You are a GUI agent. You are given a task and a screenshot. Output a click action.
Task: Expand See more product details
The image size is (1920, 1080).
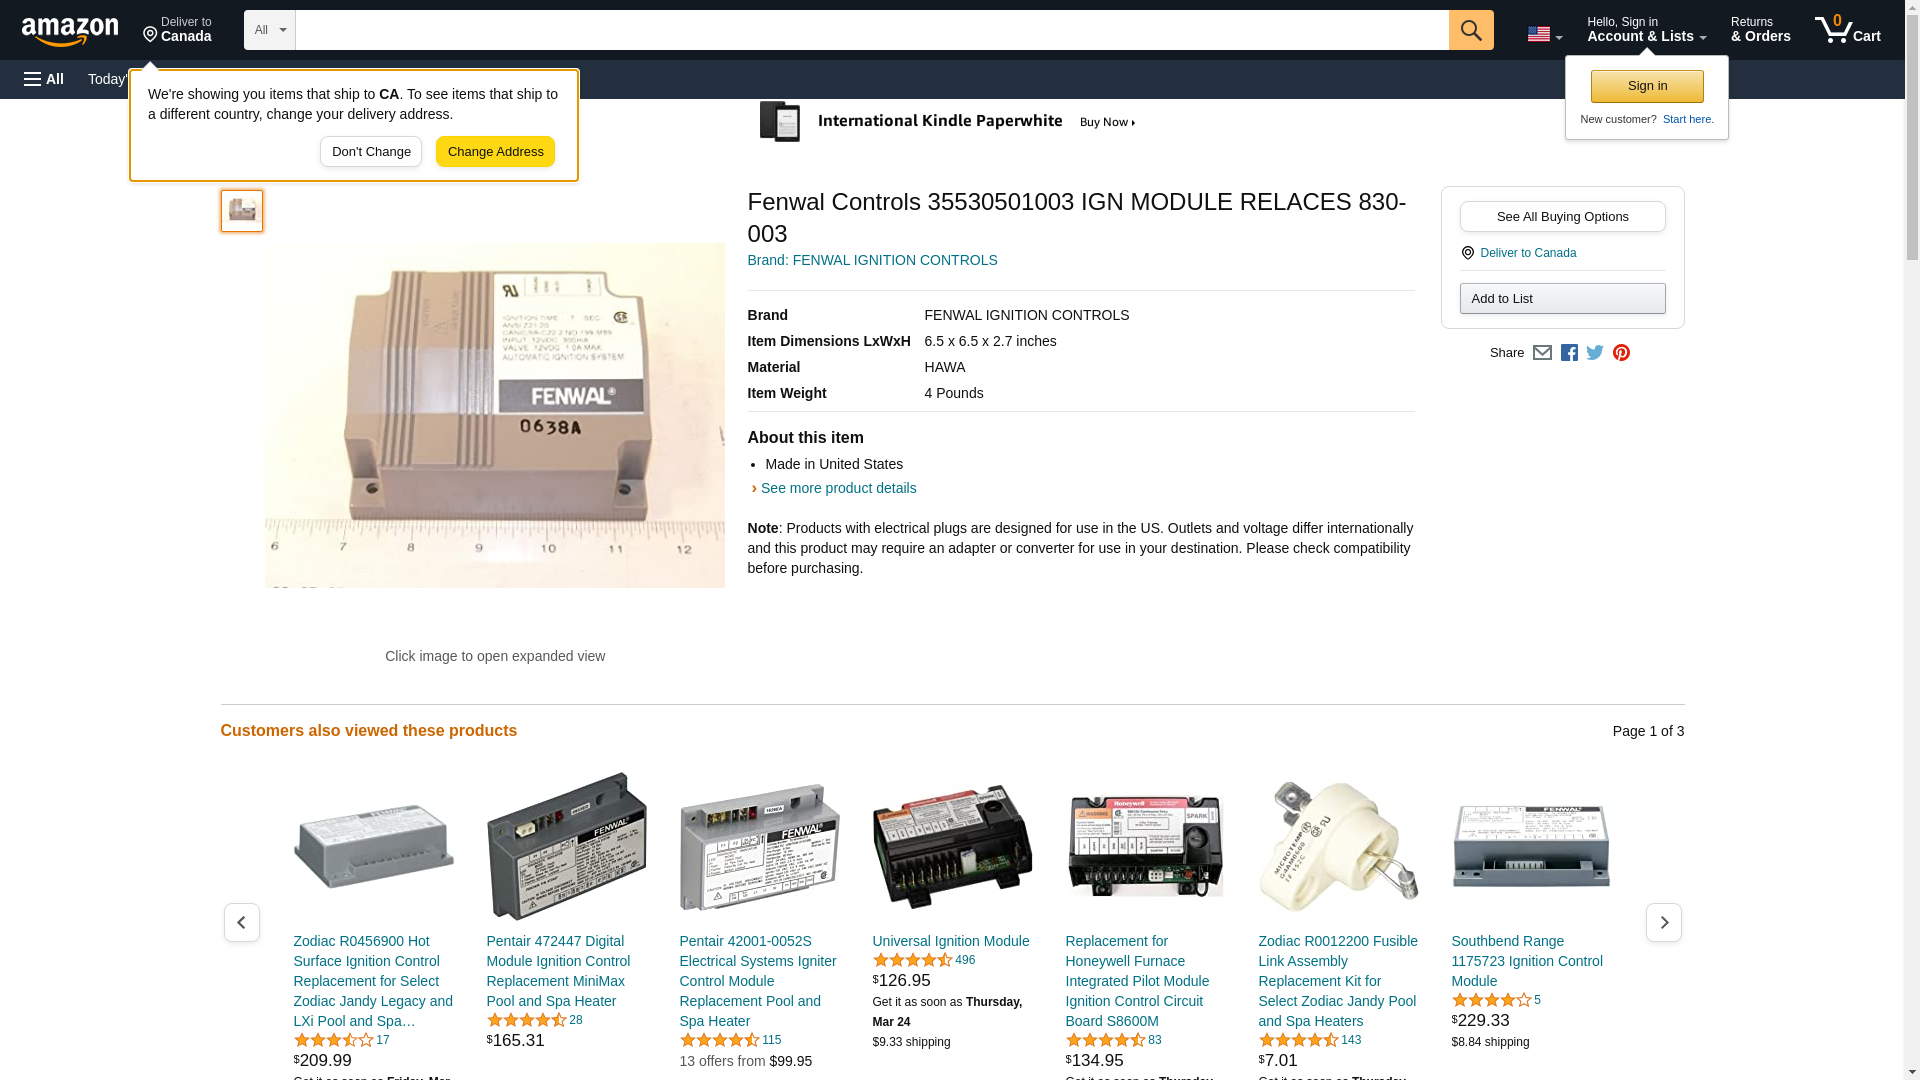837,488
